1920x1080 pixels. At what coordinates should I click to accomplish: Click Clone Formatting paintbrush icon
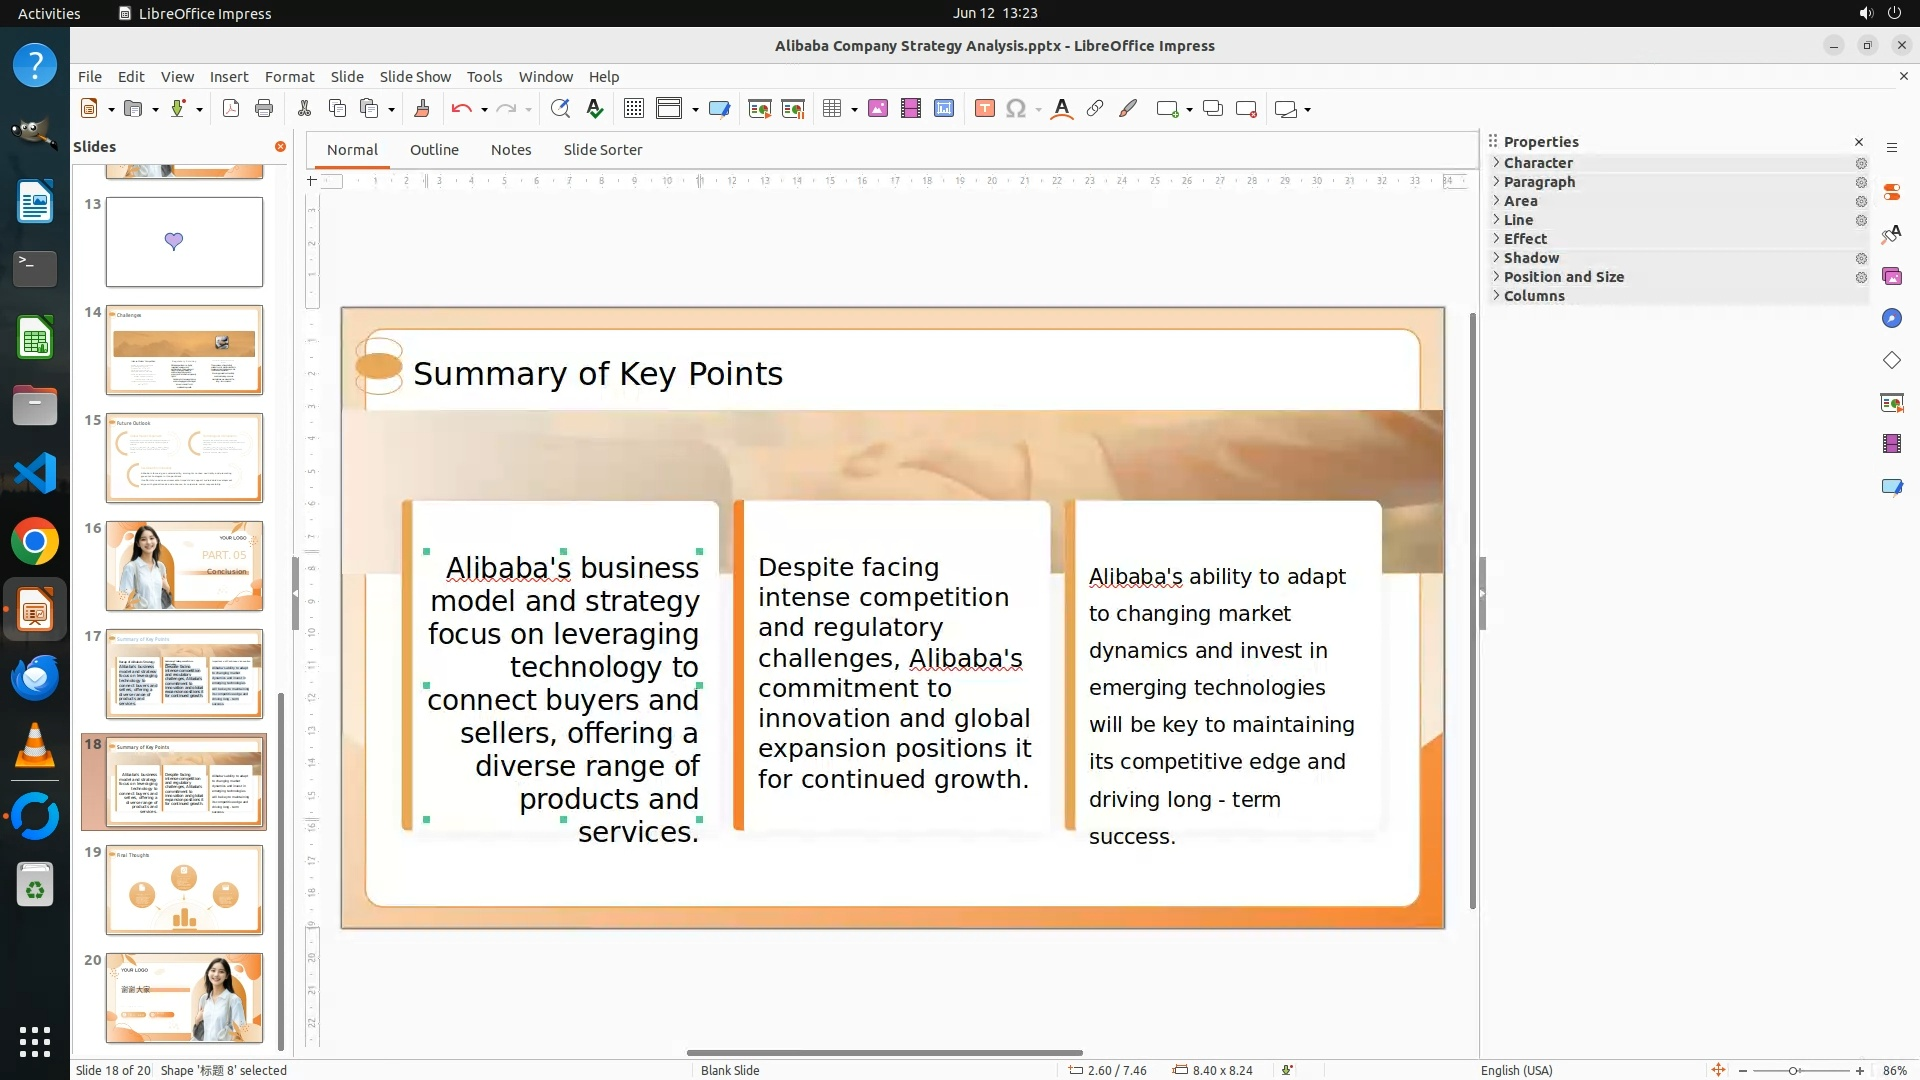point(421,109)
